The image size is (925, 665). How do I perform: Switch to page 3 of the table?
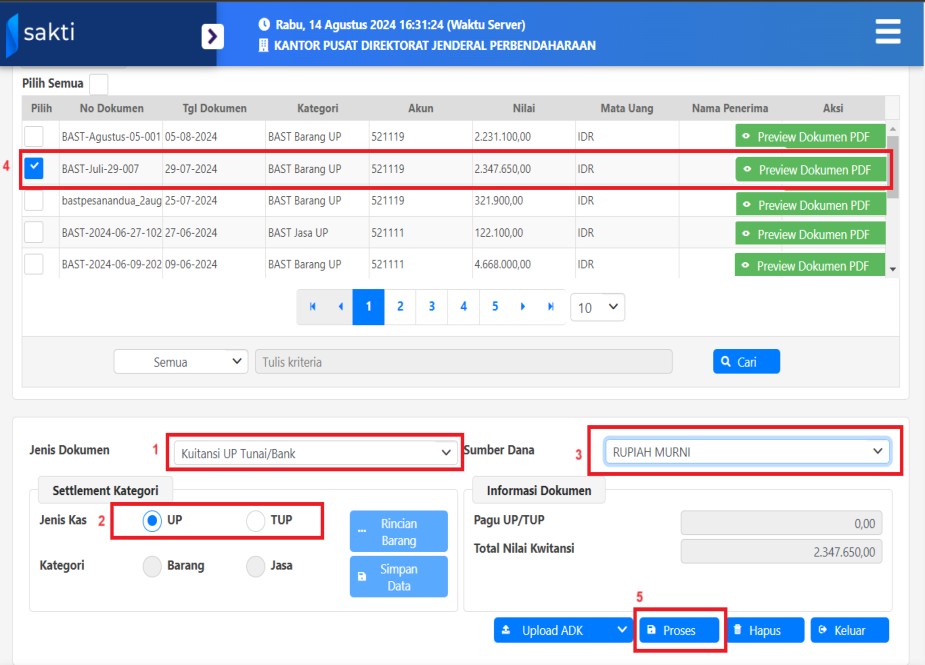pos(432,307)
